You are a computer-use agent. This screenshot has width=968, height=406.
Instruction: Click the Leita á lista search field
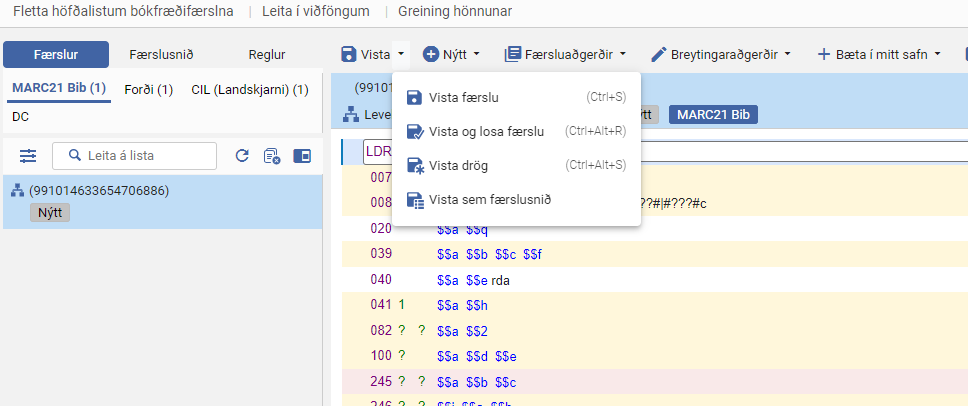135,156
